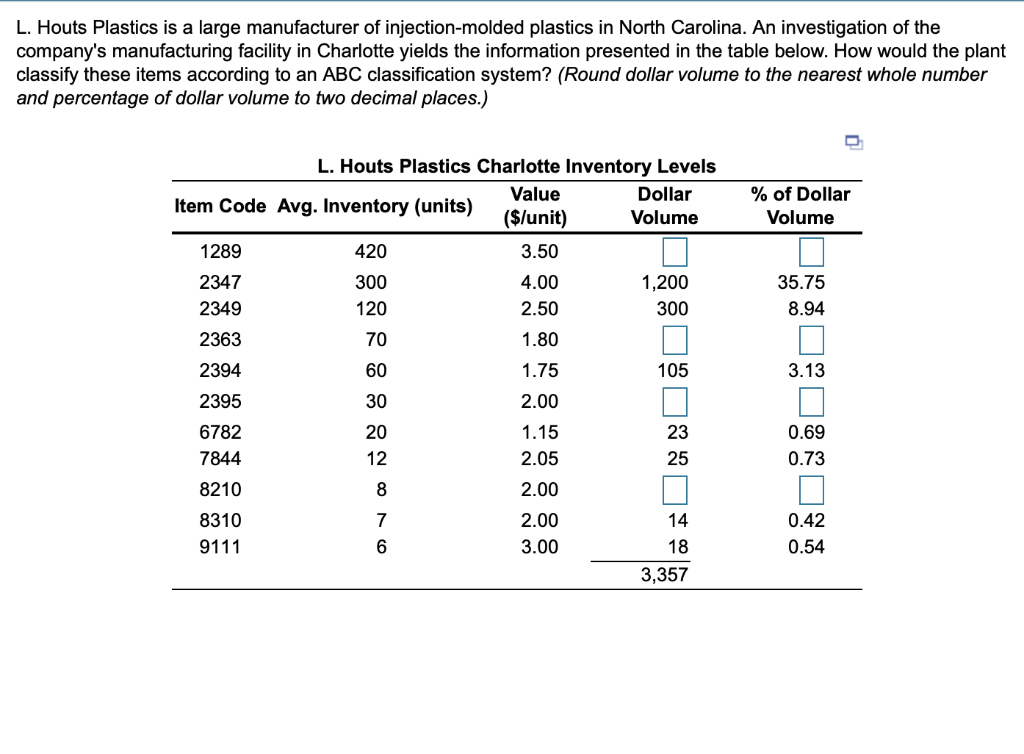This screenshot has height=754, width=1024.
Task: Click unit value 1.15
Action: [539, 432]
